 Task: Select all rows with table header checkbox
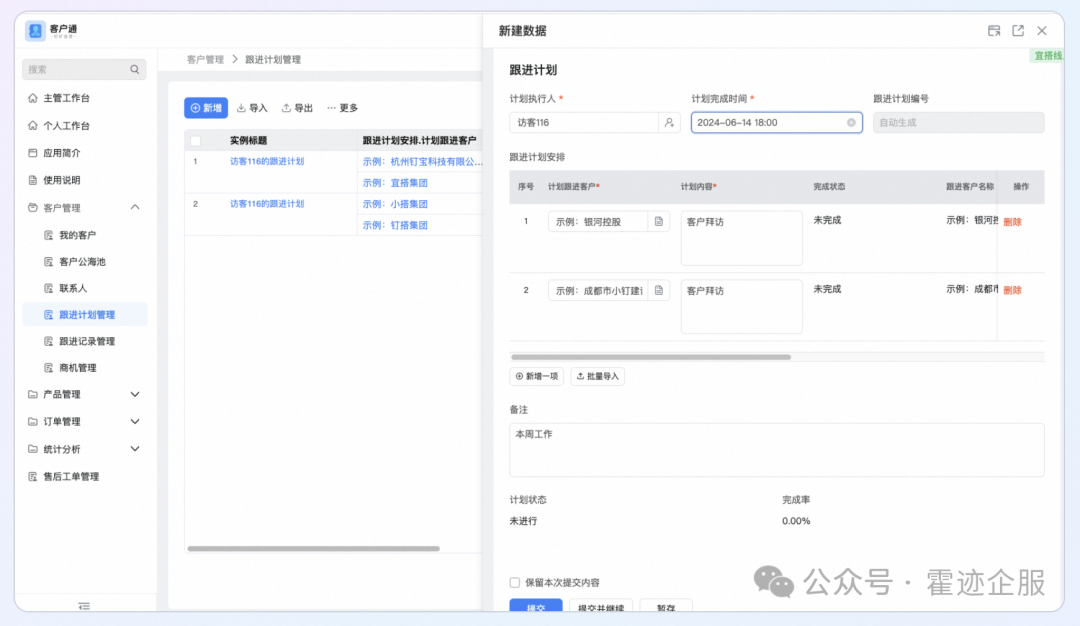pos(196,141)
